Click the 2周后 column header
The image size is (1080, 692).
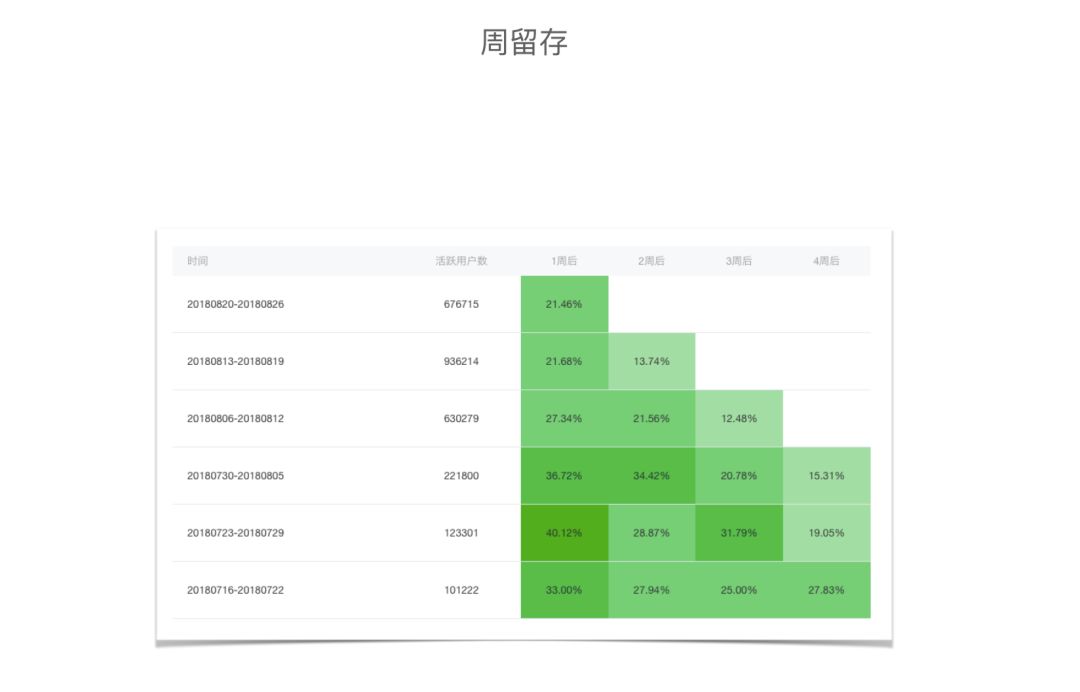click(652, 261)
